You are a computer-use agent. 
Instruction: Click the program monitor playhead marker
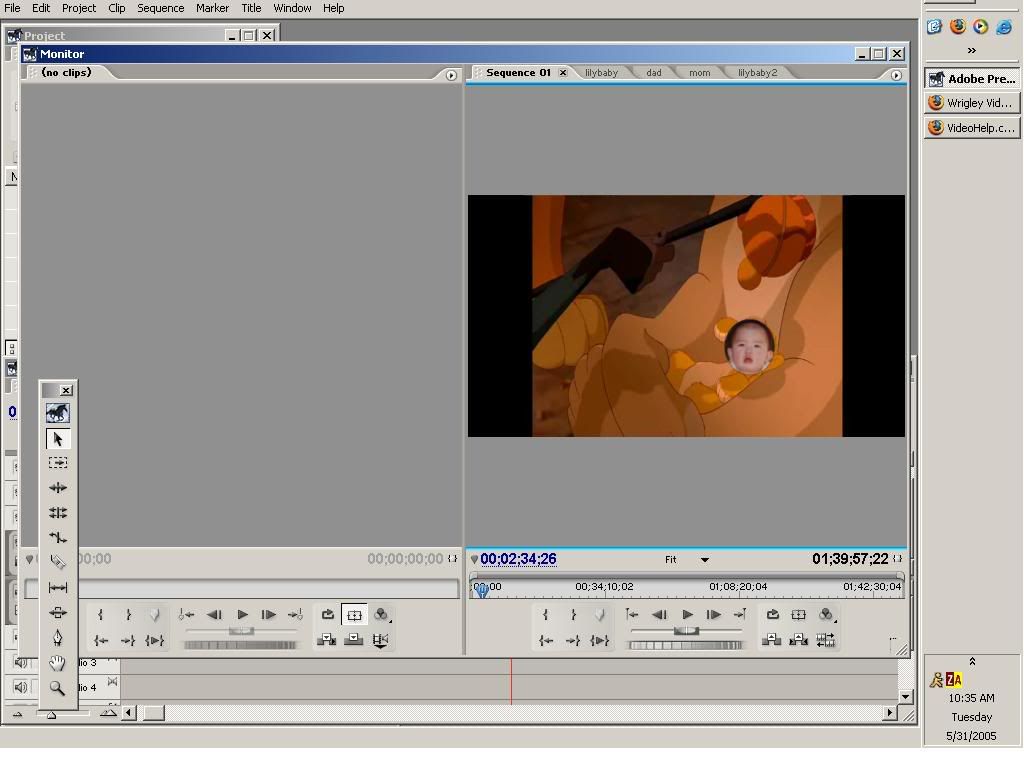[x=482, y=590]
